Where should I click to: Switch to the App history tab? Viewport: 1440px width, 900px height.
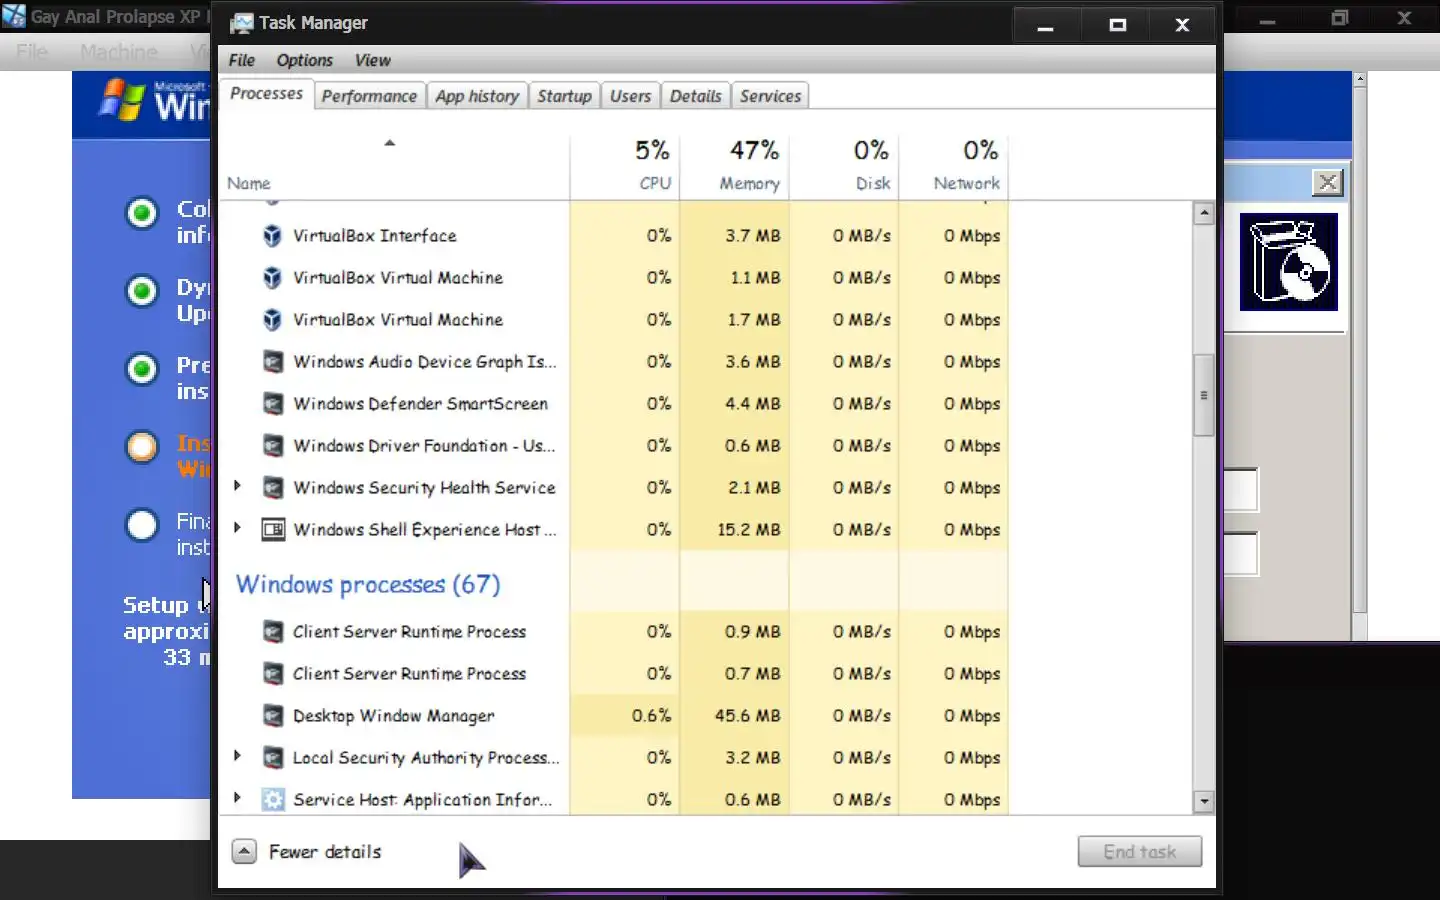click(x=477, y=96)
